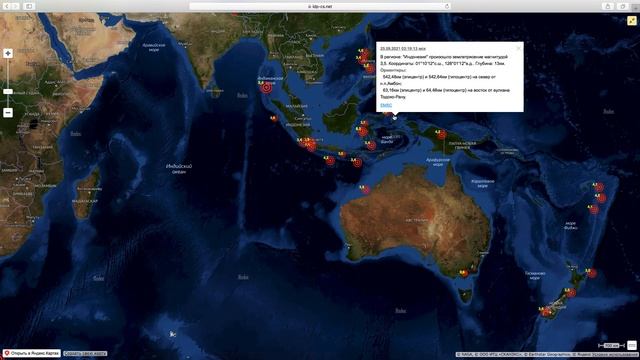Select the marker off Sumatra's west coast
Viewport: 640px width, 360px height.
point(274,119)
